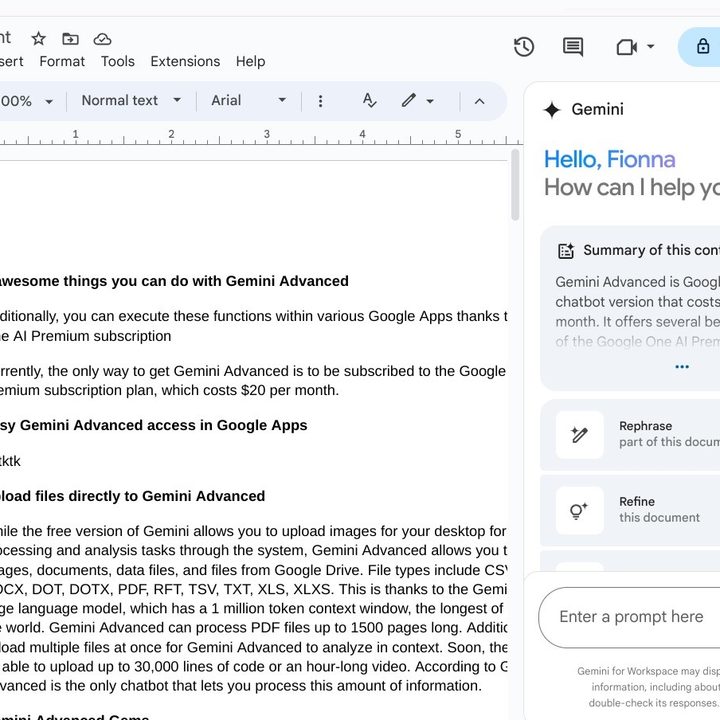Open the Tools menu
Screen dimensions: 720x720
click(118, 61)
